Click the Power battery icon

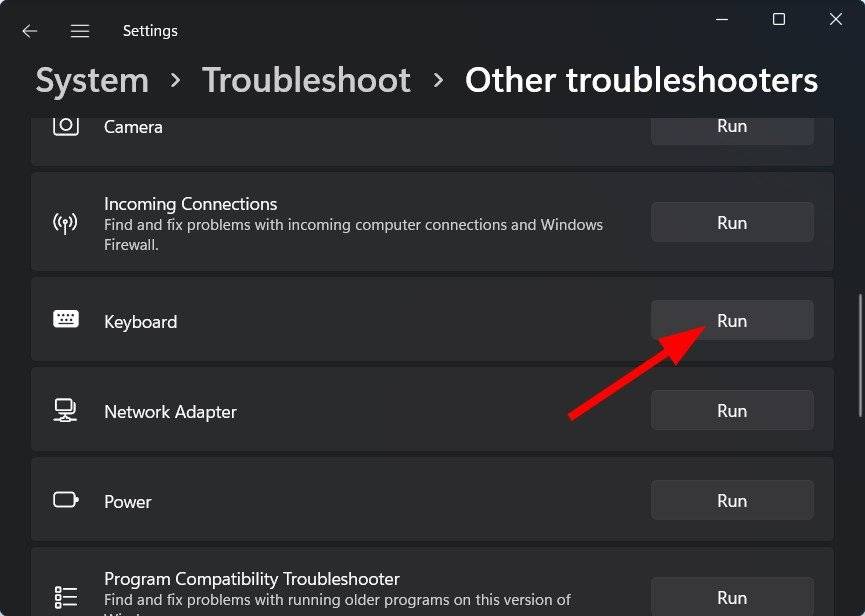pyautogui.click(x=65, y=500)
